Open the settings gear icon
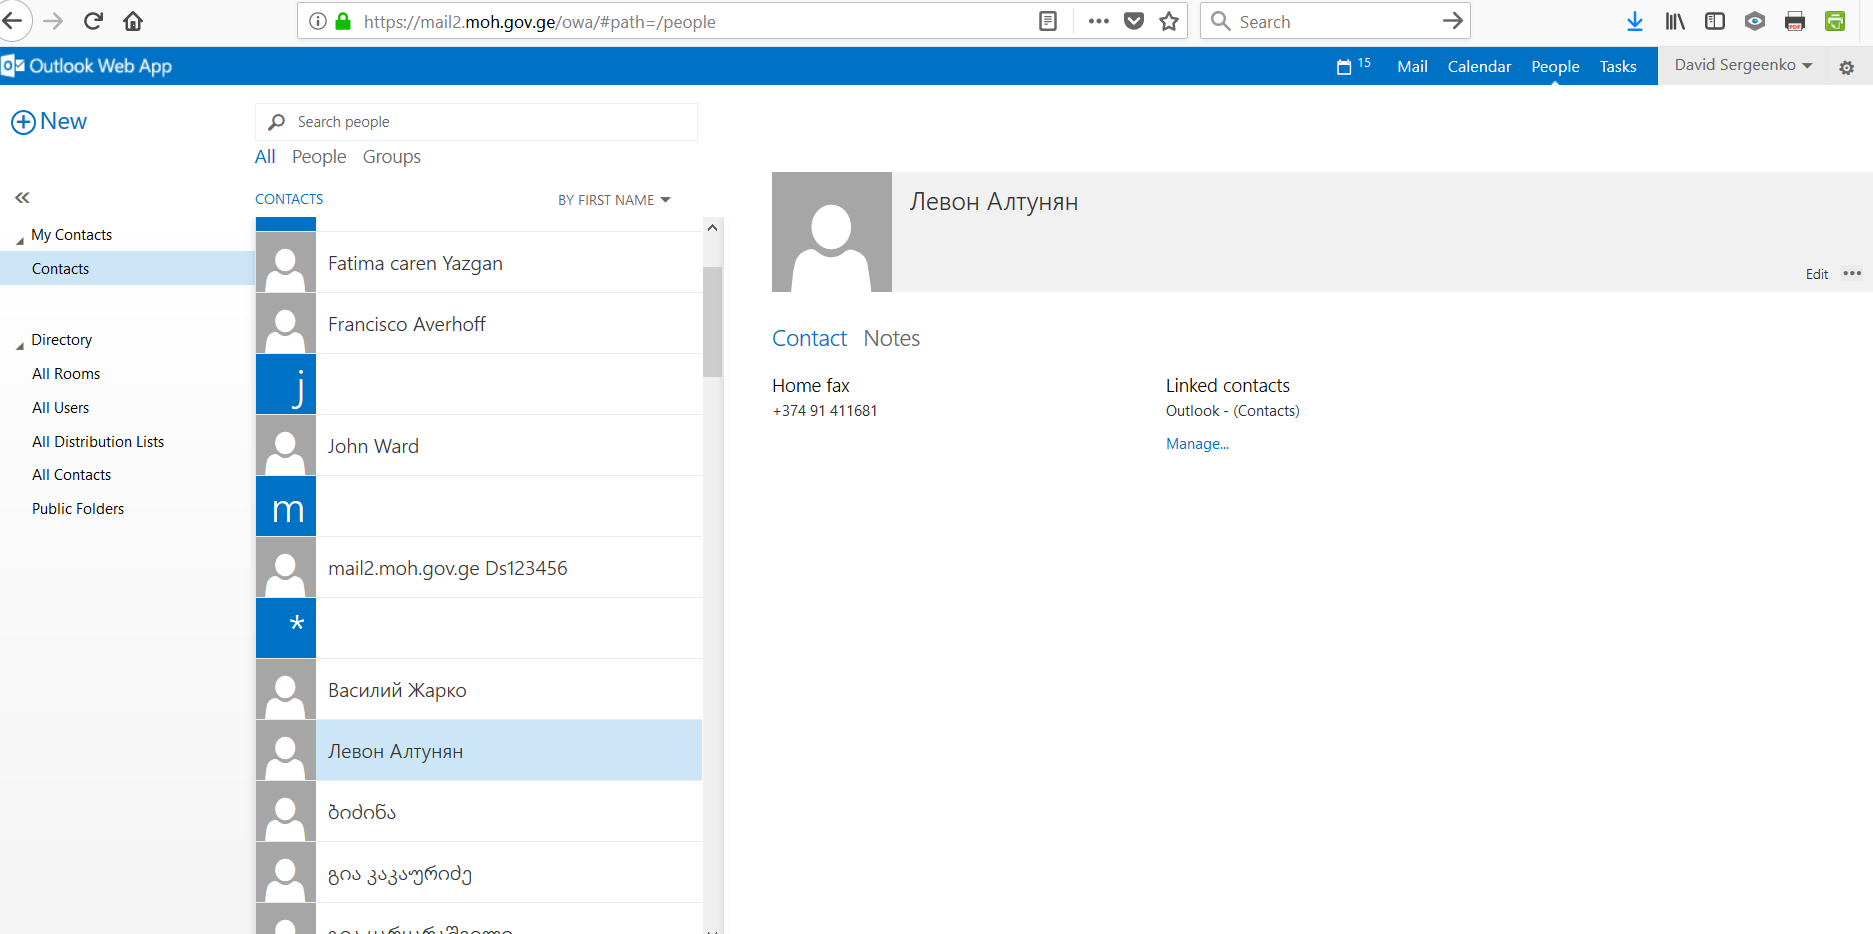The width and height of the screenshot is (1873, 934). [x=1846, y=67]
